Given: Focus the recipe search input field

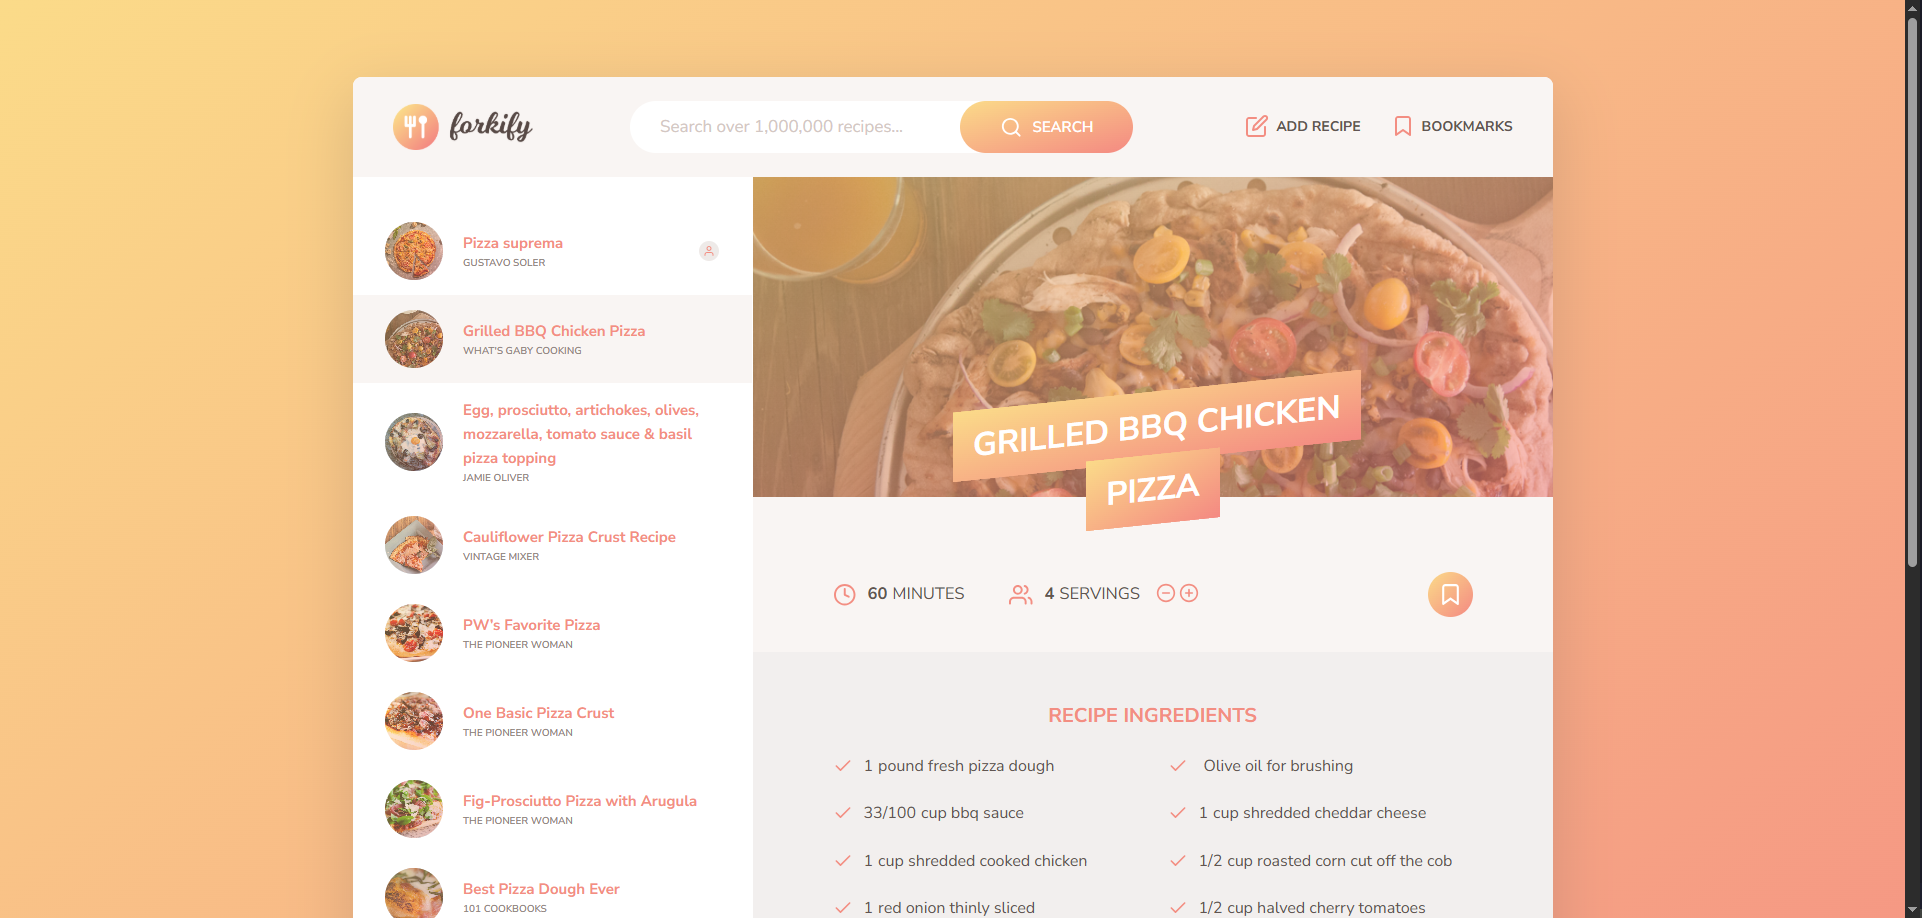Looking at the screenshot, I should [796, 127].
